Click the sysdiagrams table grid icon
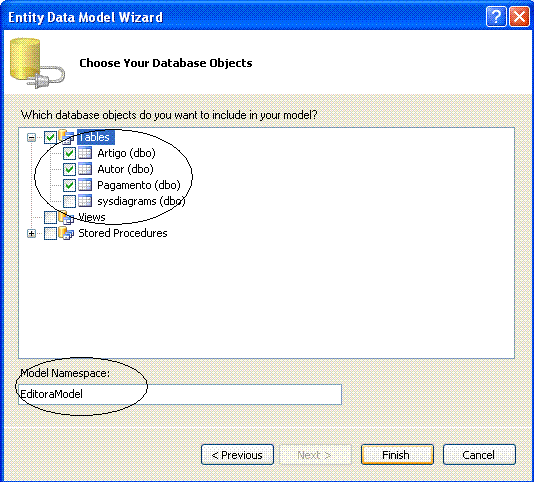534x482 pixels. tap(85, 201)
